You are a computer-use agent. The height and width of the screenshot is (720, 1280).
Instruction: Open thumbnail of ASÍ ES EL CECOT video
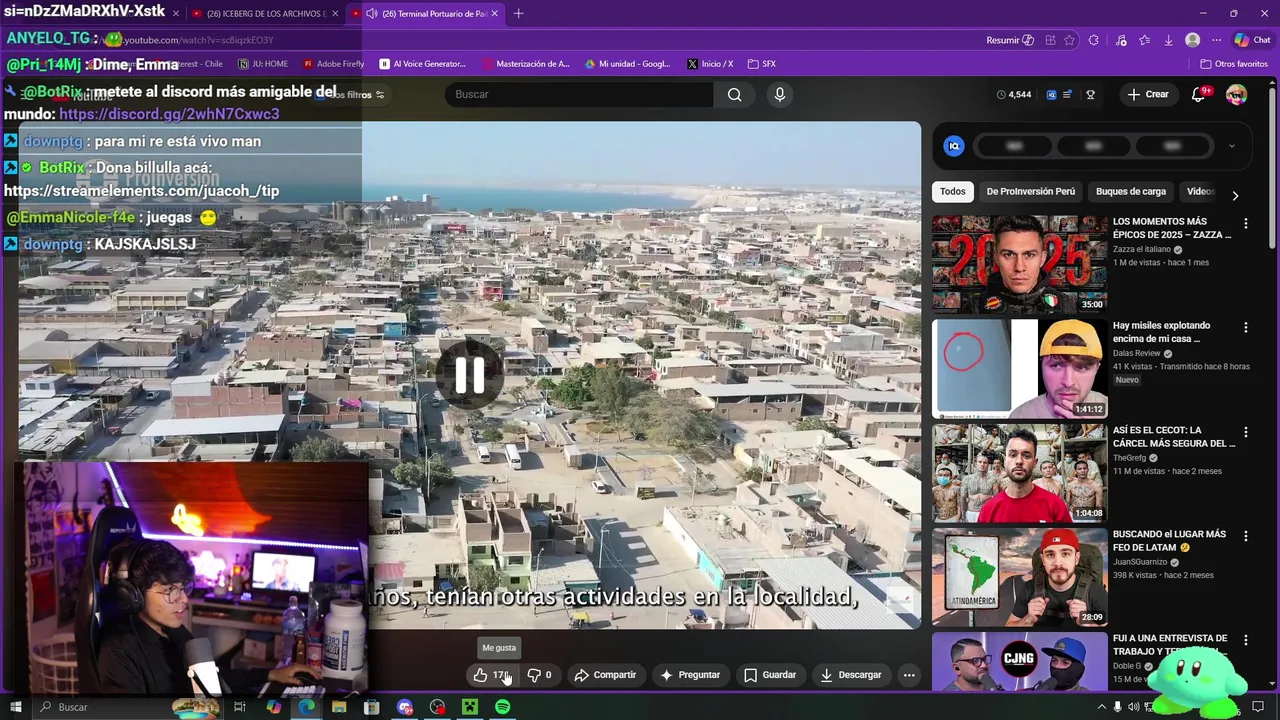pos(1020,472)
